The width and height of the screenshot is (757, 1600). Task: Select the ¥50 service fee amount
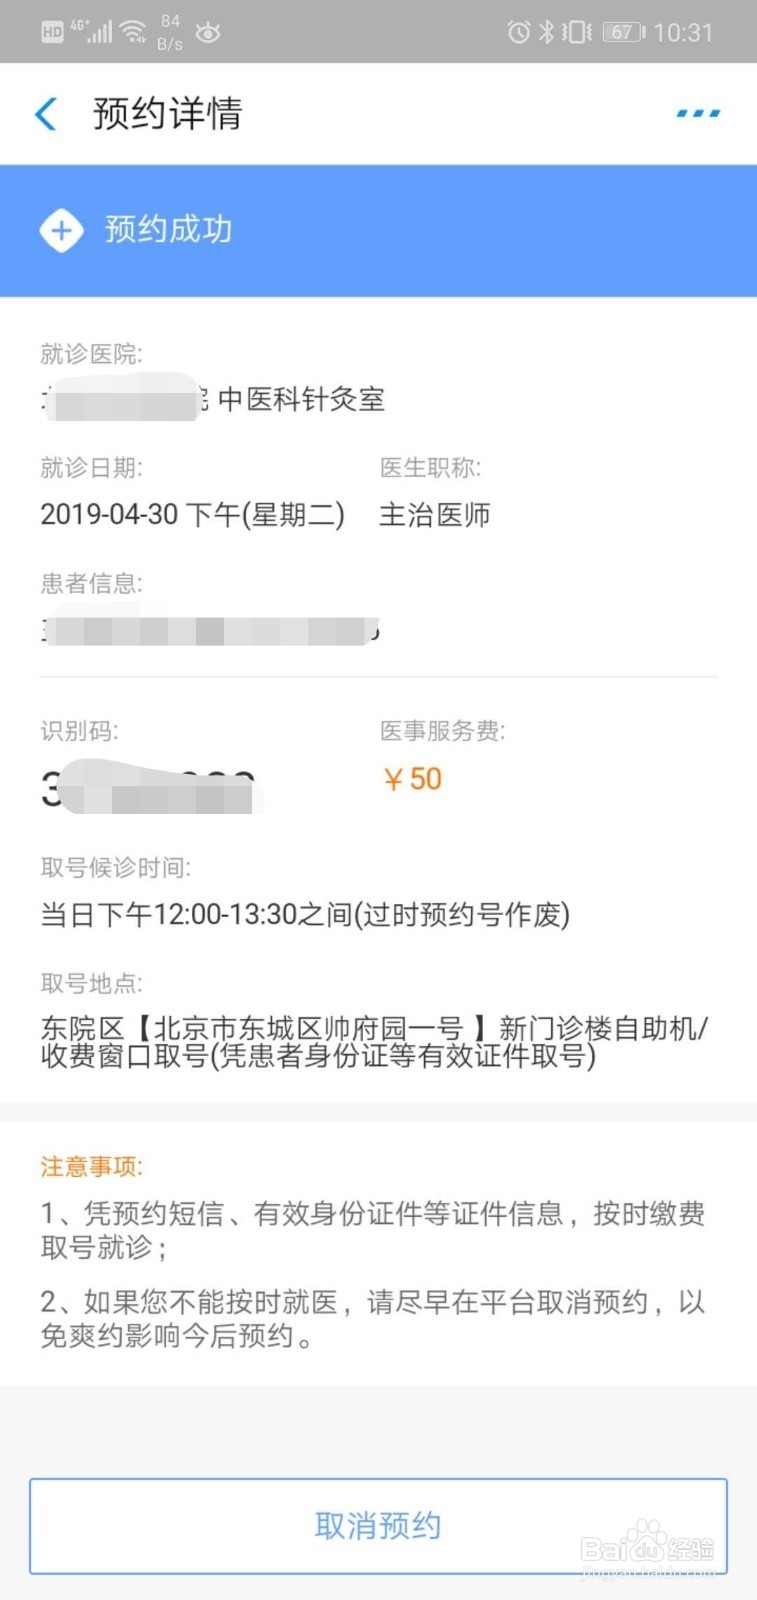pos(412,779)
